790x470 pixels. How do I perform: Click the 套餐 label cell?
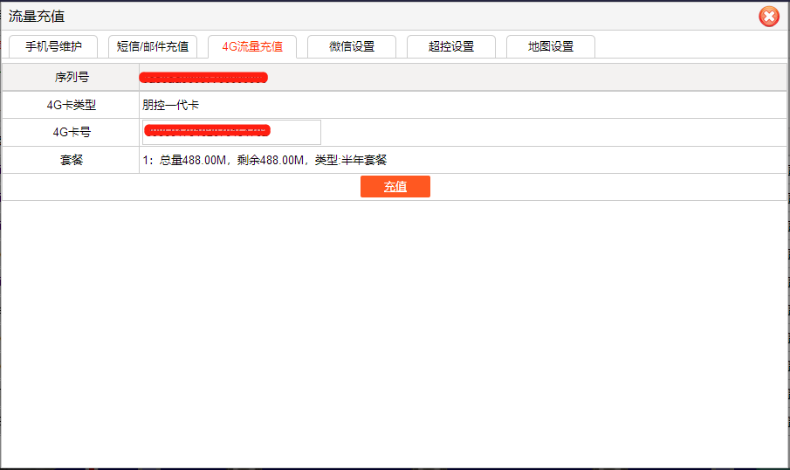point(71,160)
